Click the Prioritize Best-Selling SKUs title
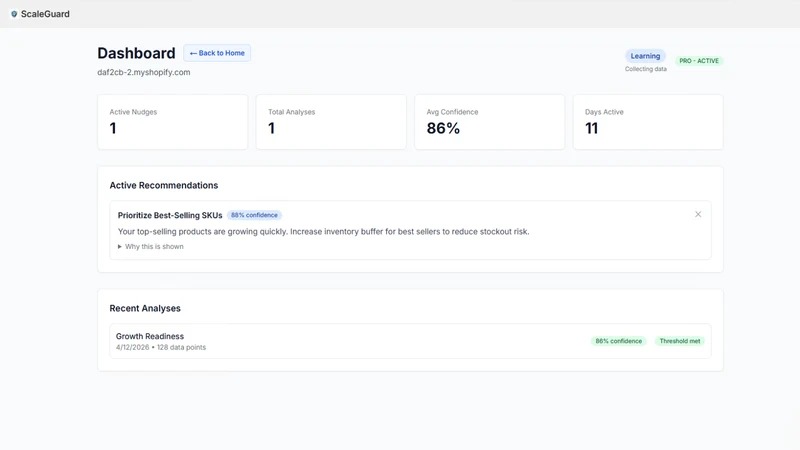The height and width of the screenshot is (450, 800). pos(170,215)
